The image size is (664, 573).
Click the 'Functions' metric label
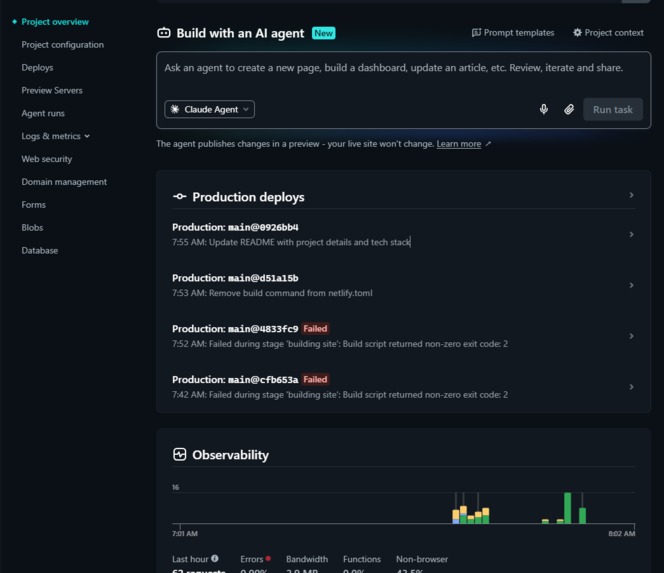click(362, 559)
